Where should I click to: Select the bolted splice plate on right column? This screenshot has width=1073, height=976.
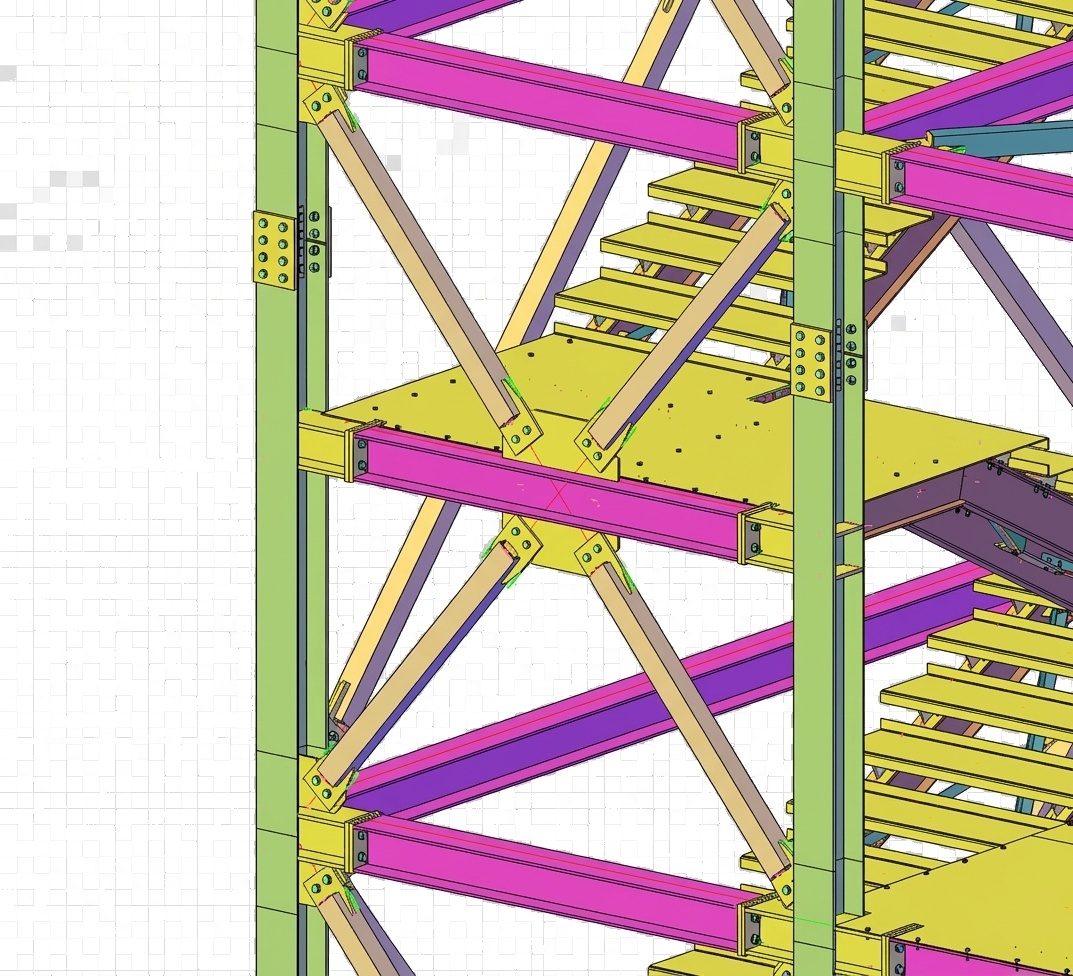pos(812,362)
